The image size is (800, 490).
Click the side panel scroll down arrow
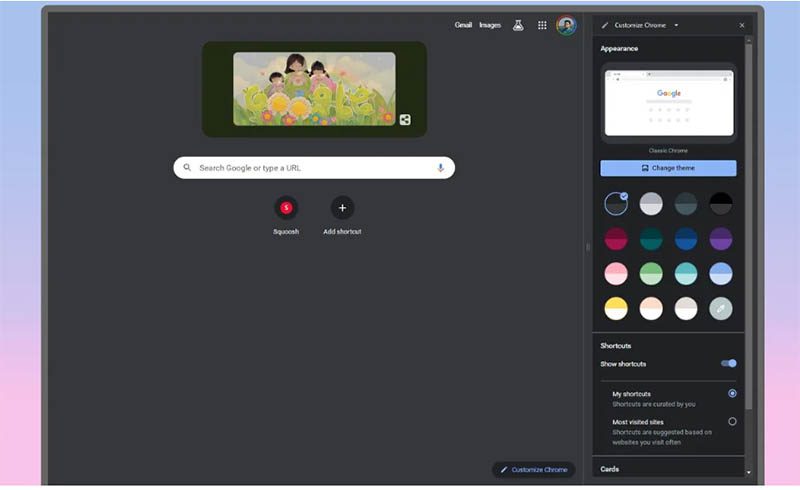pyautogui.click(x=748, y=473)
